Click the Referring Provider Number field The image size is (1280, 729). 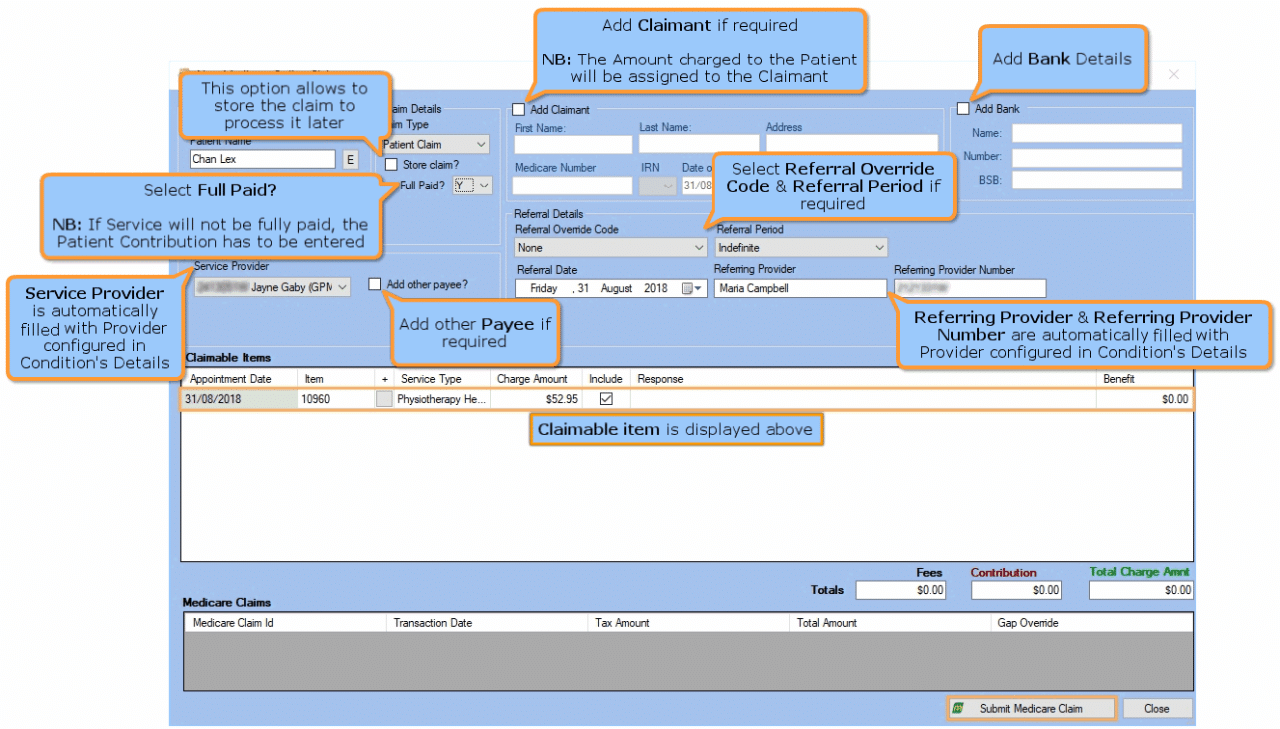click(x=970, y=288)
